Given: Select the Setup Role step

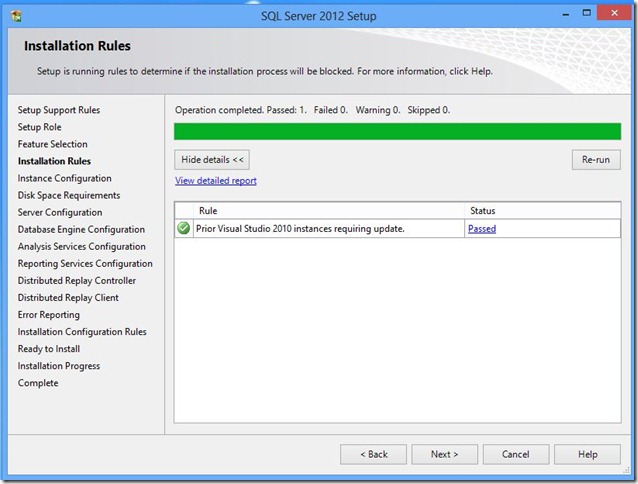Looking at the screenshot, I should [x=39, y=127].
